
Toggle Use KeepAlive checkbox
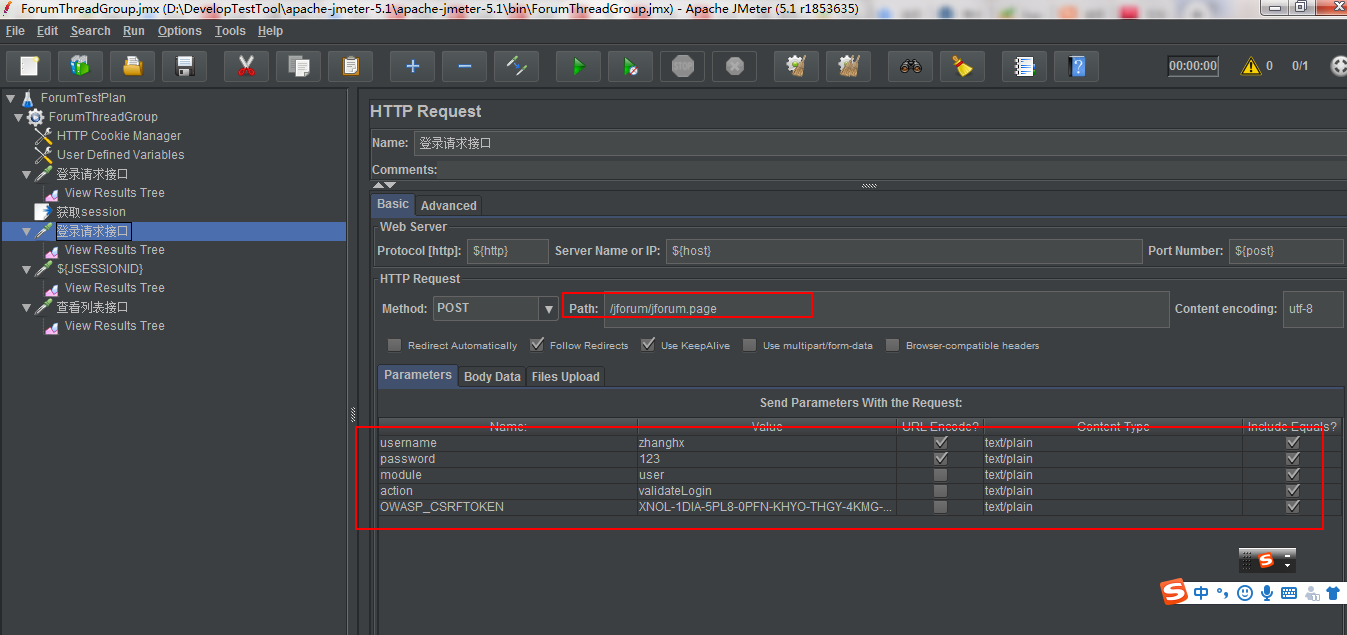tap(648, 345)
